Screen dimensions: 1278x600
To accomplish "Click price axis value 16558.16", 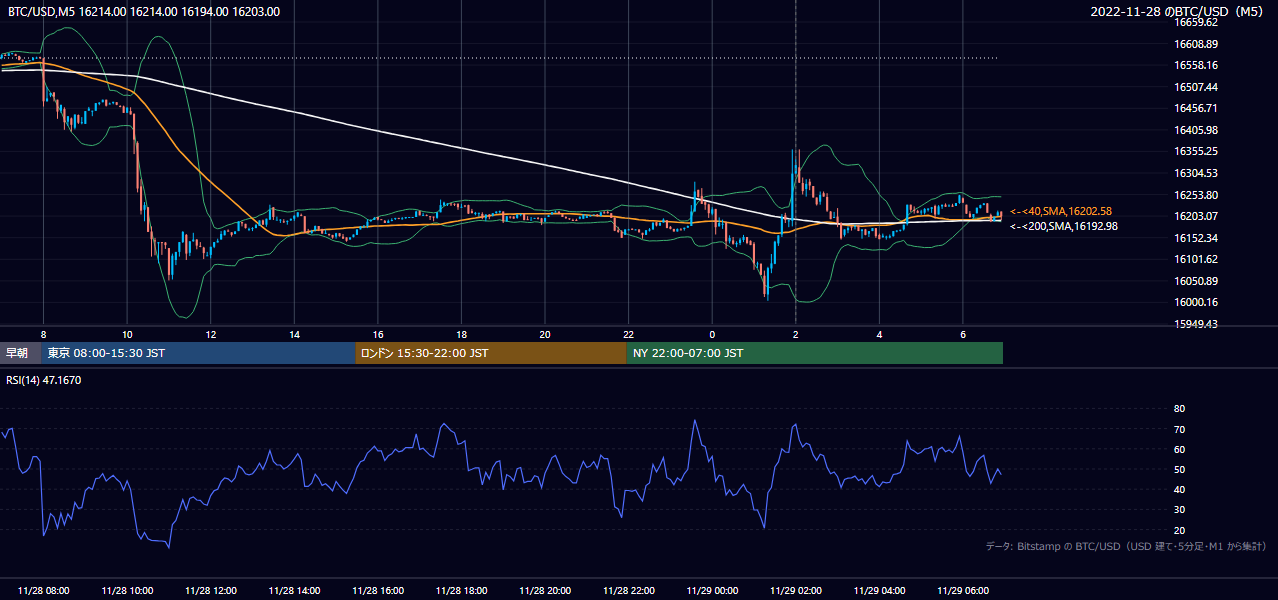I will pyautogui.click(x=1198, y=65).
